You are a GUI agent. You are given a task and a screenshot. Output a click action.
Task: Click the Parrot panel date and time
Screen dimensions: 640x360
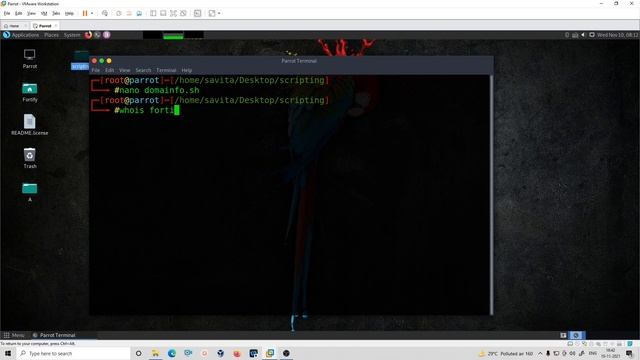618,35
